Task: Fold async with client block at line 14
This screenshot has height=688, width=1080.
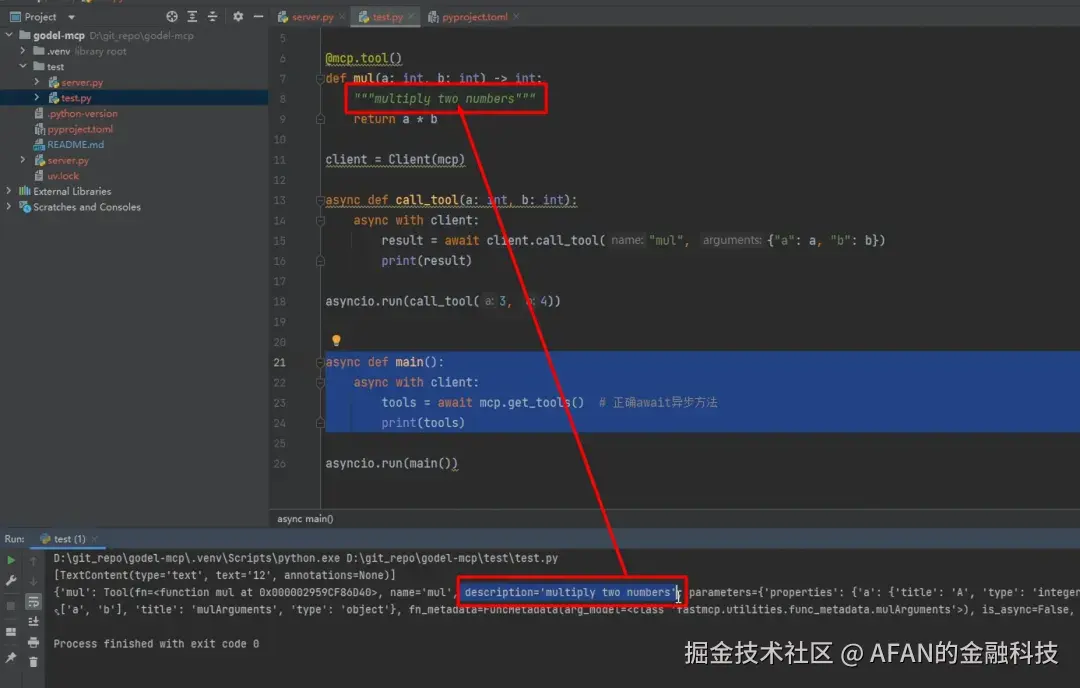Action: 320,220
